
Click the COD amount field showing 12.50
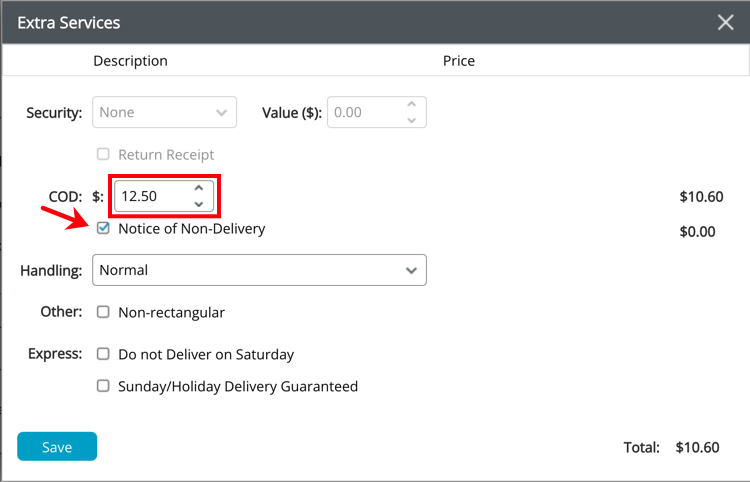pyautogui.click(x=150, y=196)
